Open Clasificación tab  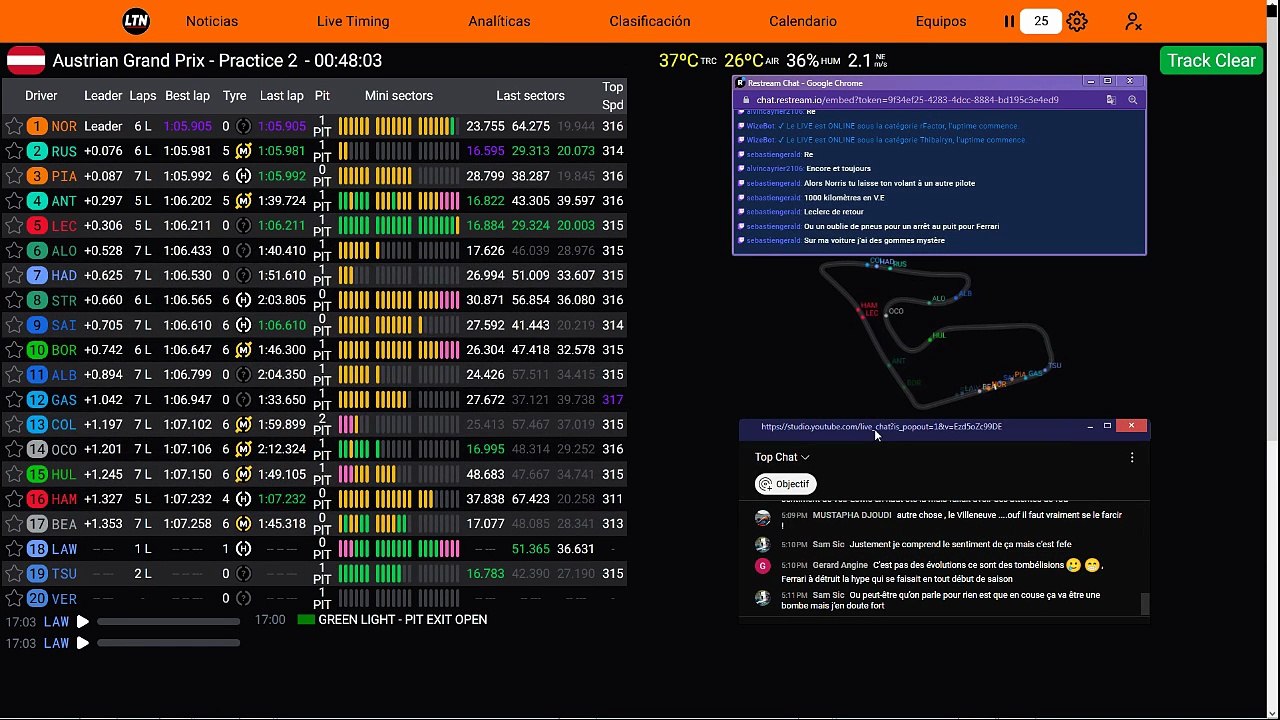tap(650, 21)
